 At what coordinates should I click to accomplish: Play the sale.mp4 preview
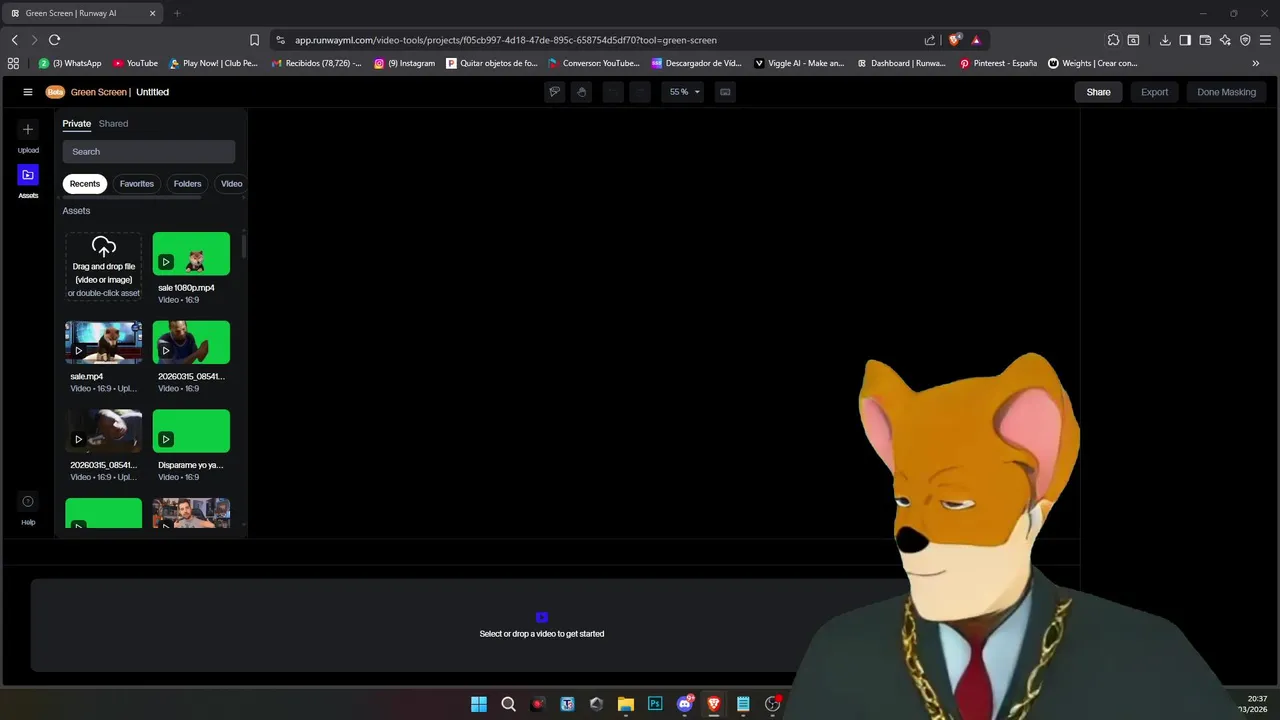coord(78,351)
